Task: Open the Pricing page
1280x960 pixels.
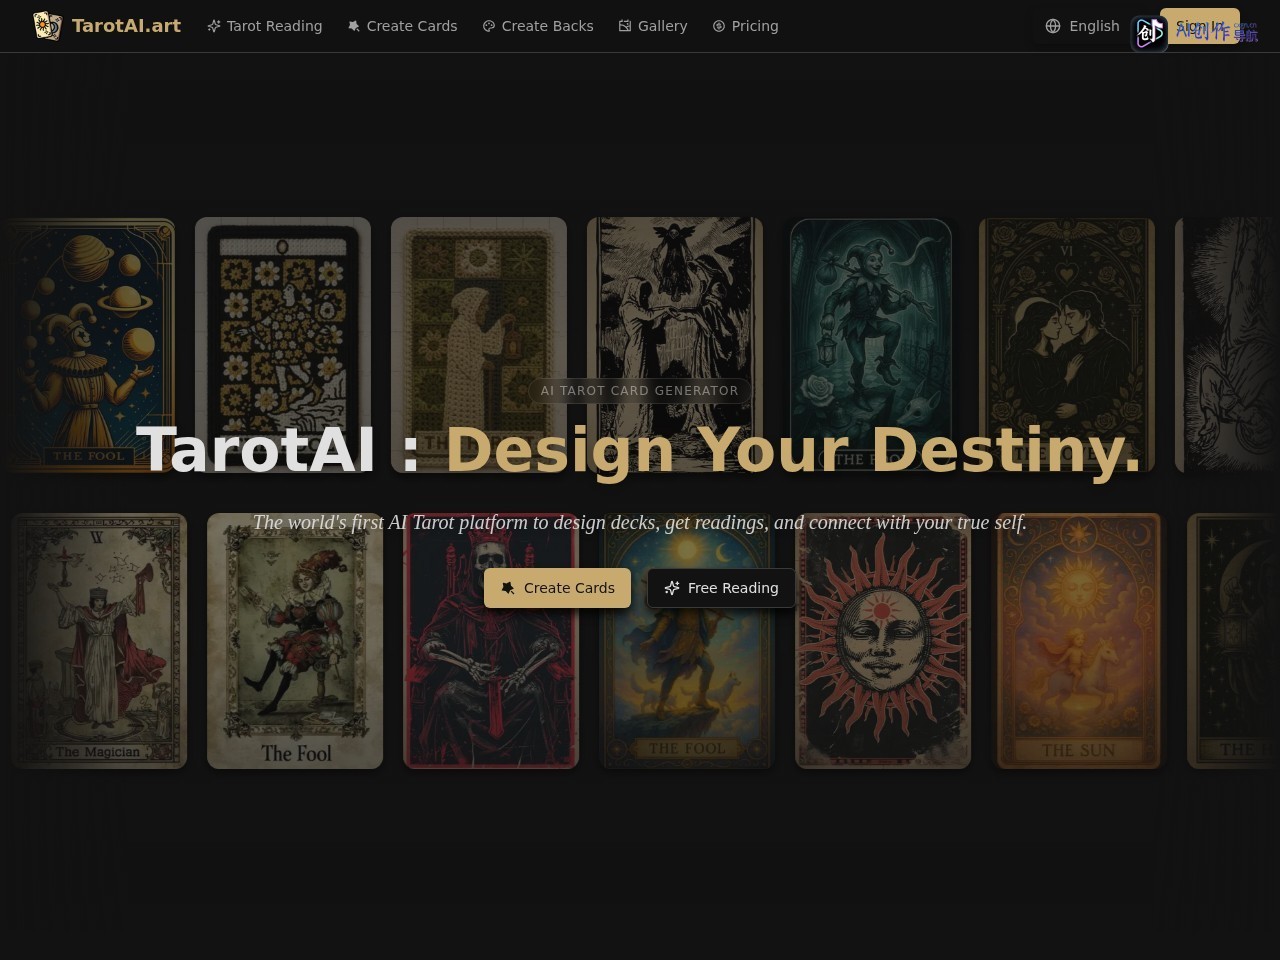Action: click(745, 26)
